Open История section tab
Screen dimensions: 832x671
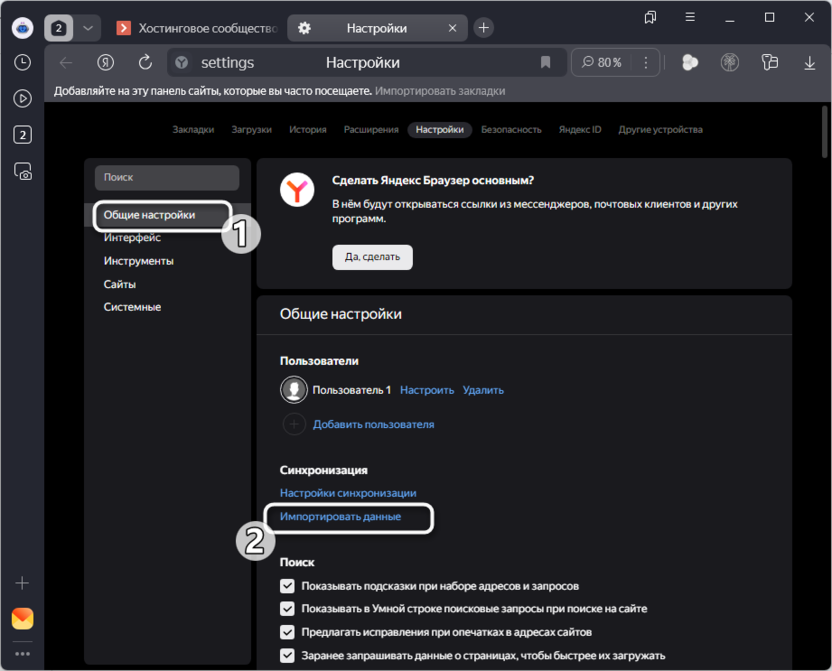pyautogui.click(x=308, y=129)
